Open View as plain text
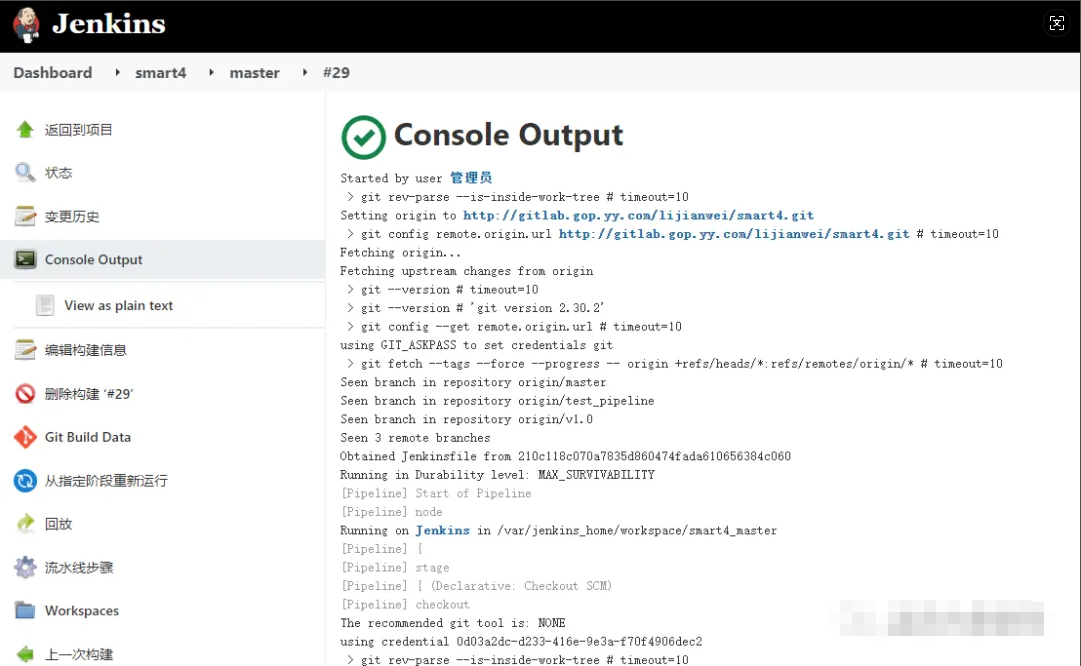The image size is (1081, 666). 119,305
